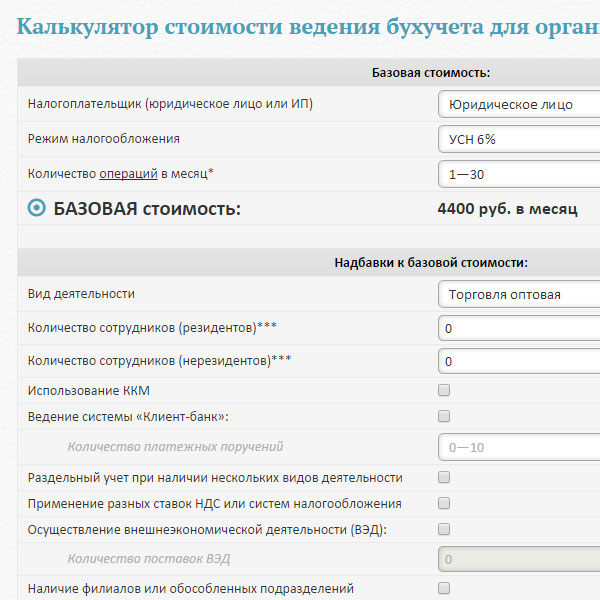Click the Надбавки к базовой стоимости header
This screenshot has height=600, width=600.
pos(430,263)
